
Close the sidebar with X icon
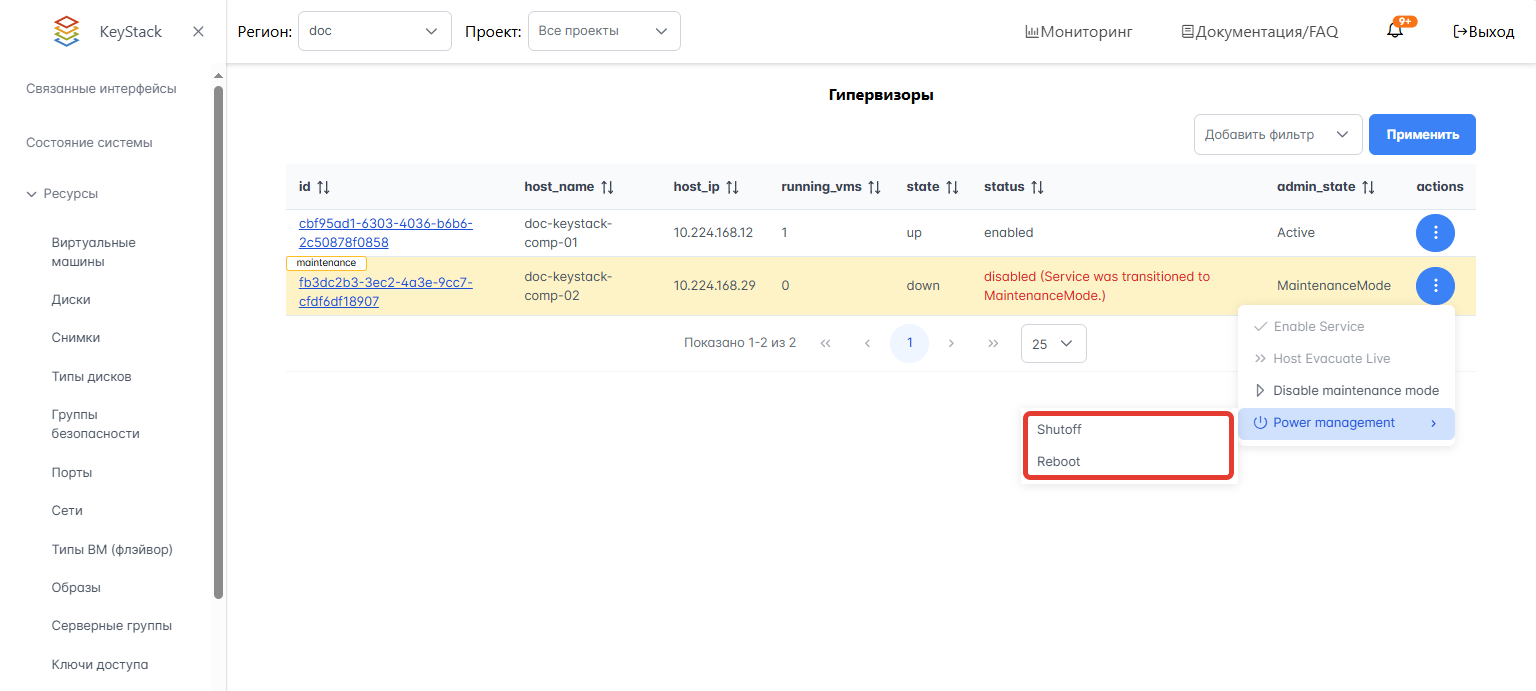pyautogui.click(x=198, y=32)
